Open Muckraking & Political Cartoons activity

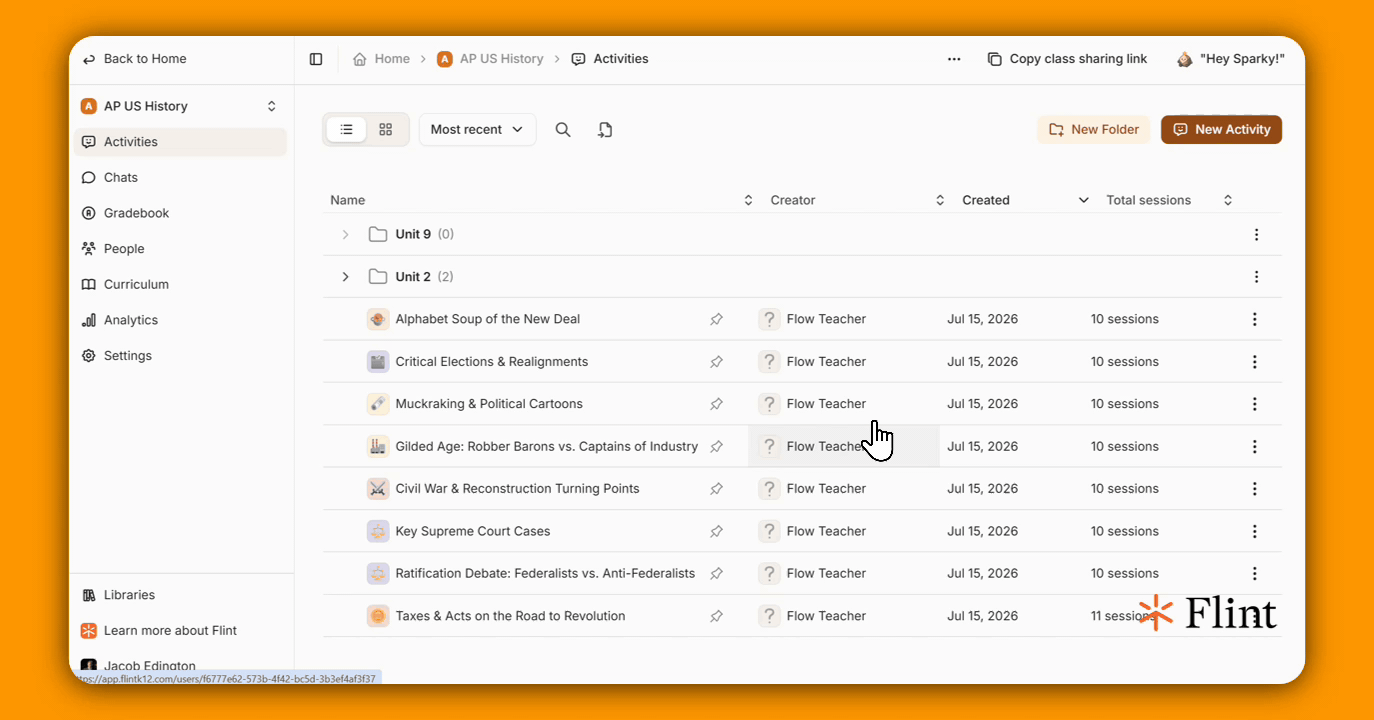tap(489, 404)
